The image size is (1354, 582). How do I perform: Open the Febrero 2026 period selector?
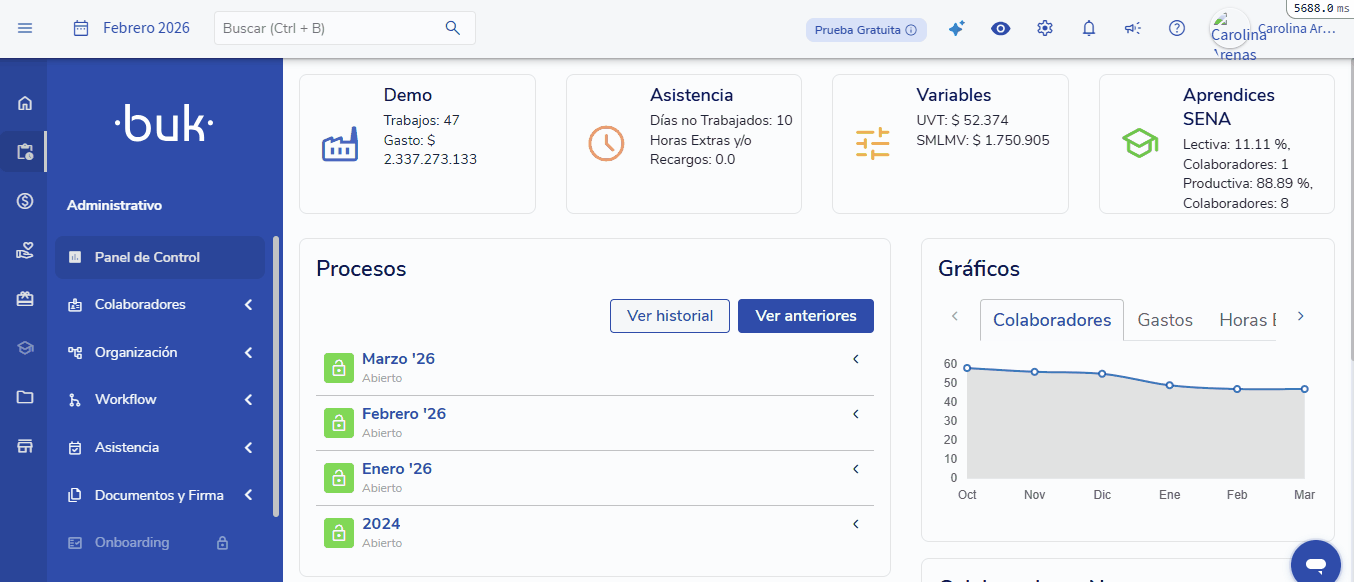[132, 28]
